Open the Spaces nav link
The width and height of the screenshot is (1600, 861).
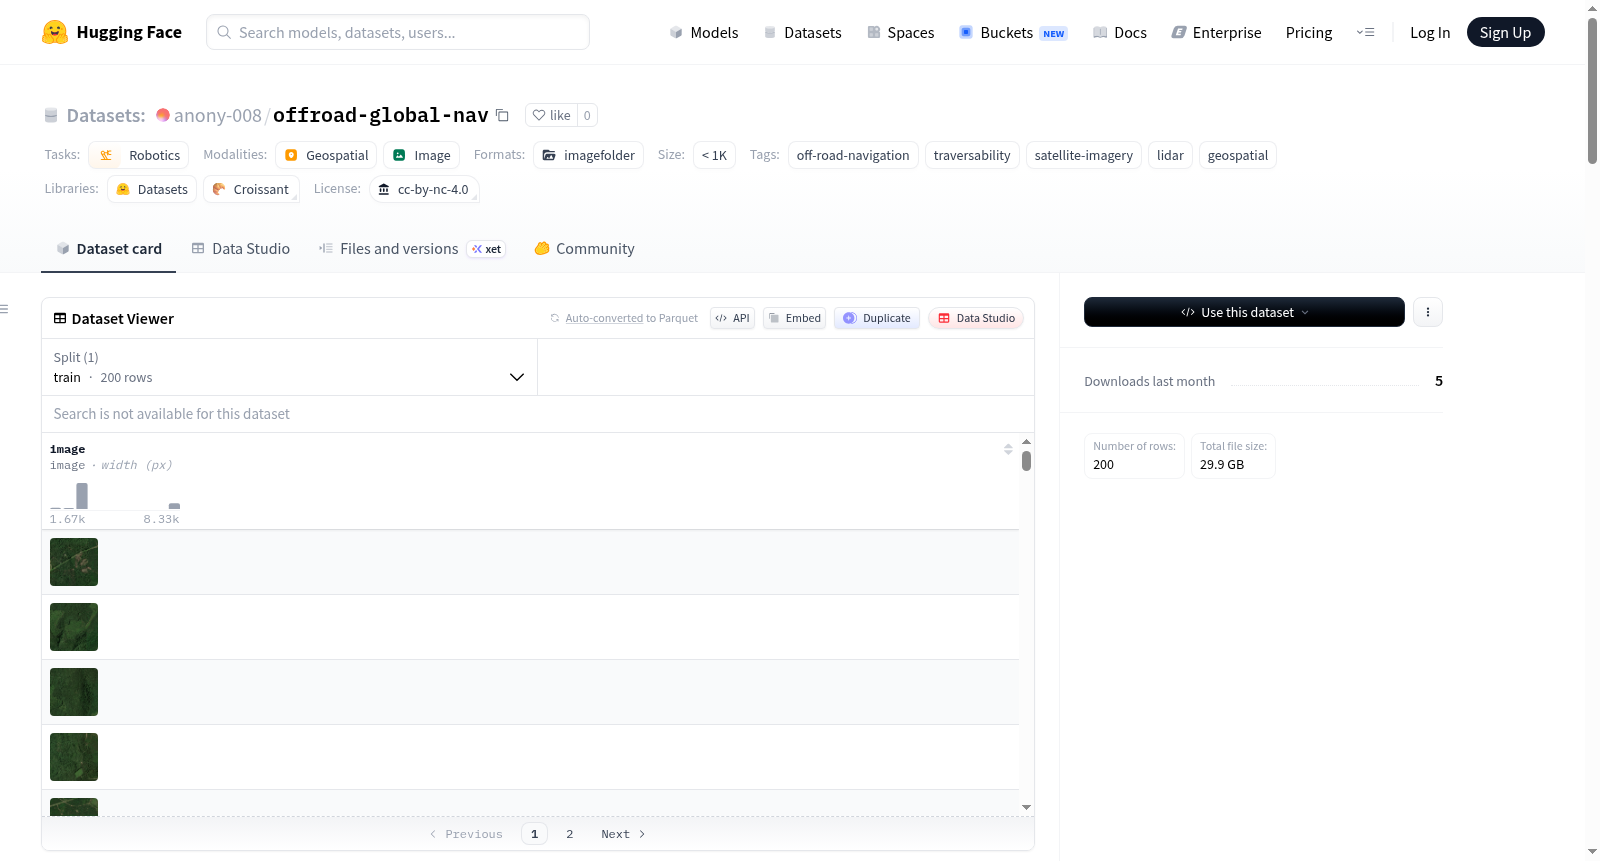pyautogui.click(x=900, y=32)
